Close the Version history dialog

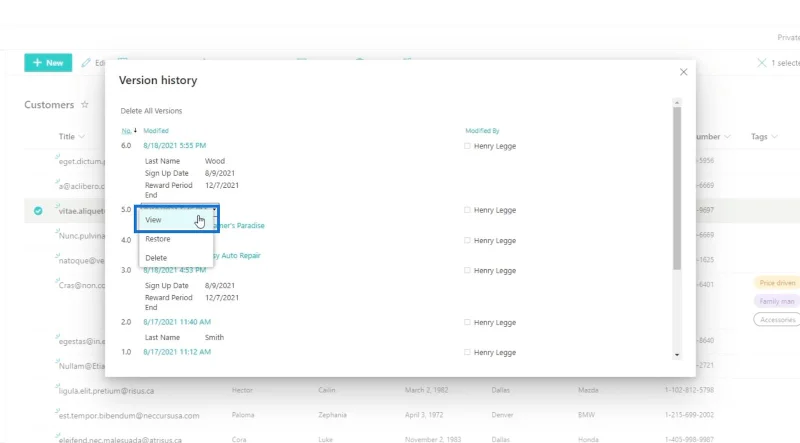(684, 72)
